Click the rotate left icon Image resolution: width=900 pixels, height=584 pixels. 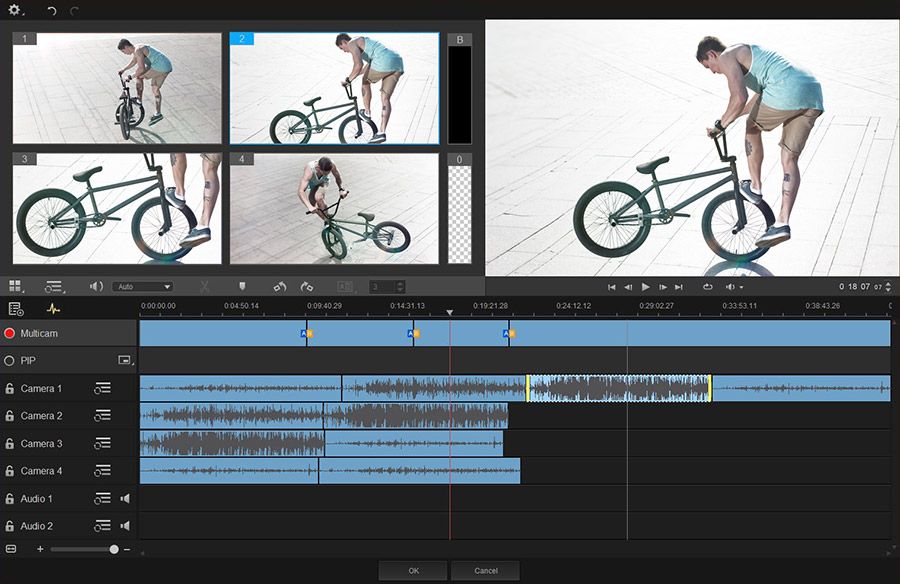tap(280, 287)
